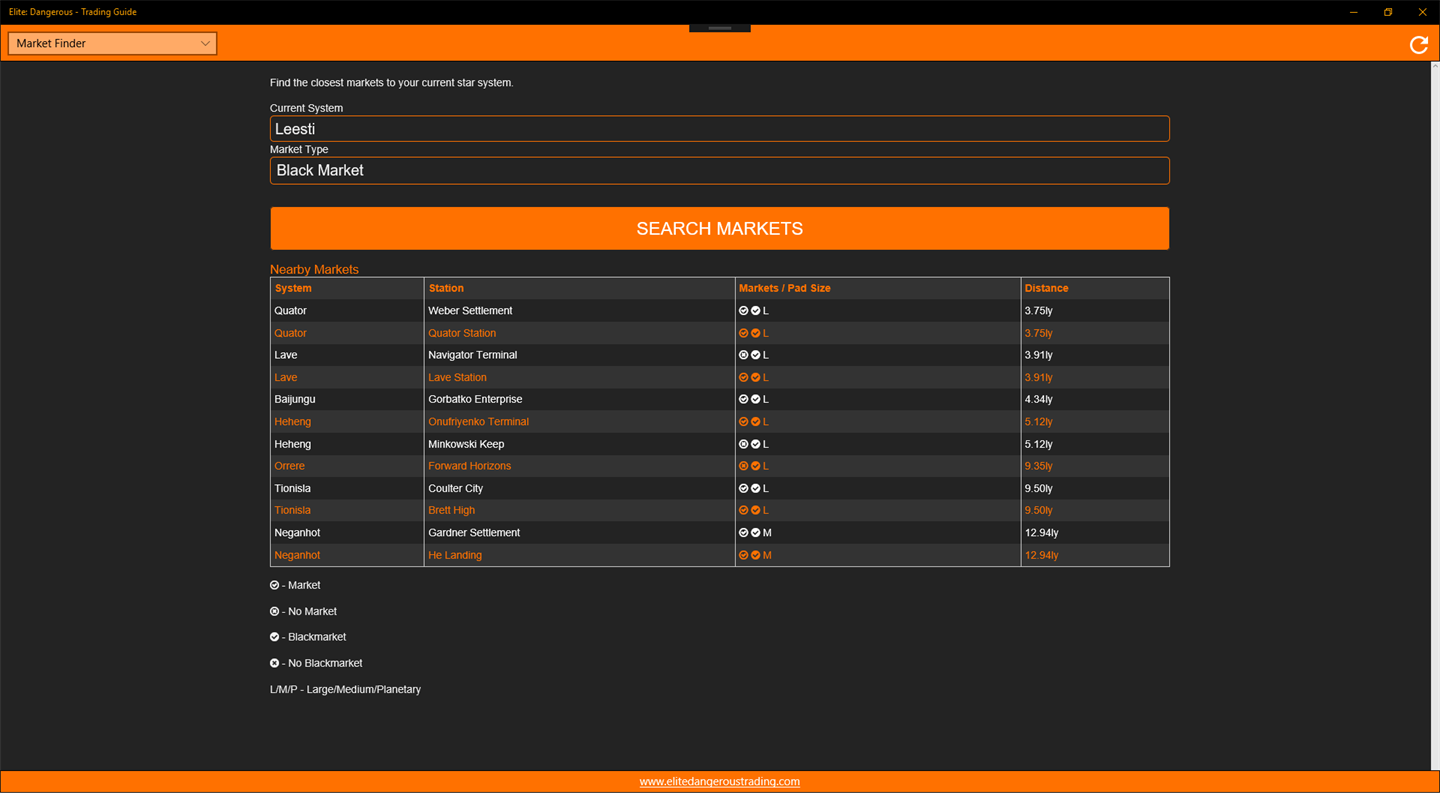Click the Current System input with Leesti
This screenshot has height=793, width=1440.
point(719,129)
